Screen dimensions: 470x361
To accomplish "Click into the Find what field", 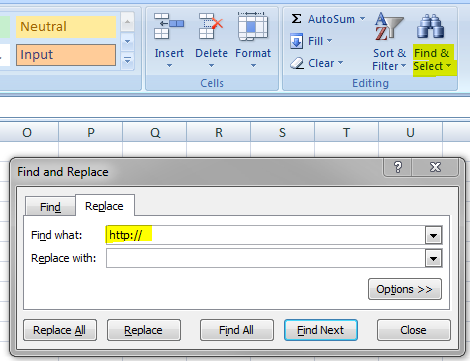I will pos(266,235).
